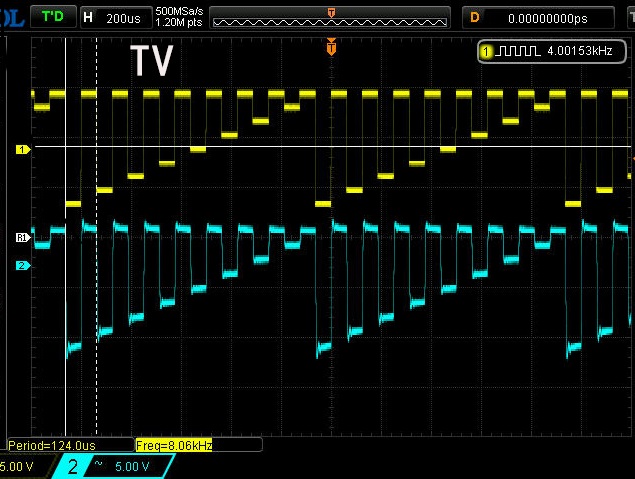Click the solid vertical cursor line
The image size is (635, 479).
[65, 300]
